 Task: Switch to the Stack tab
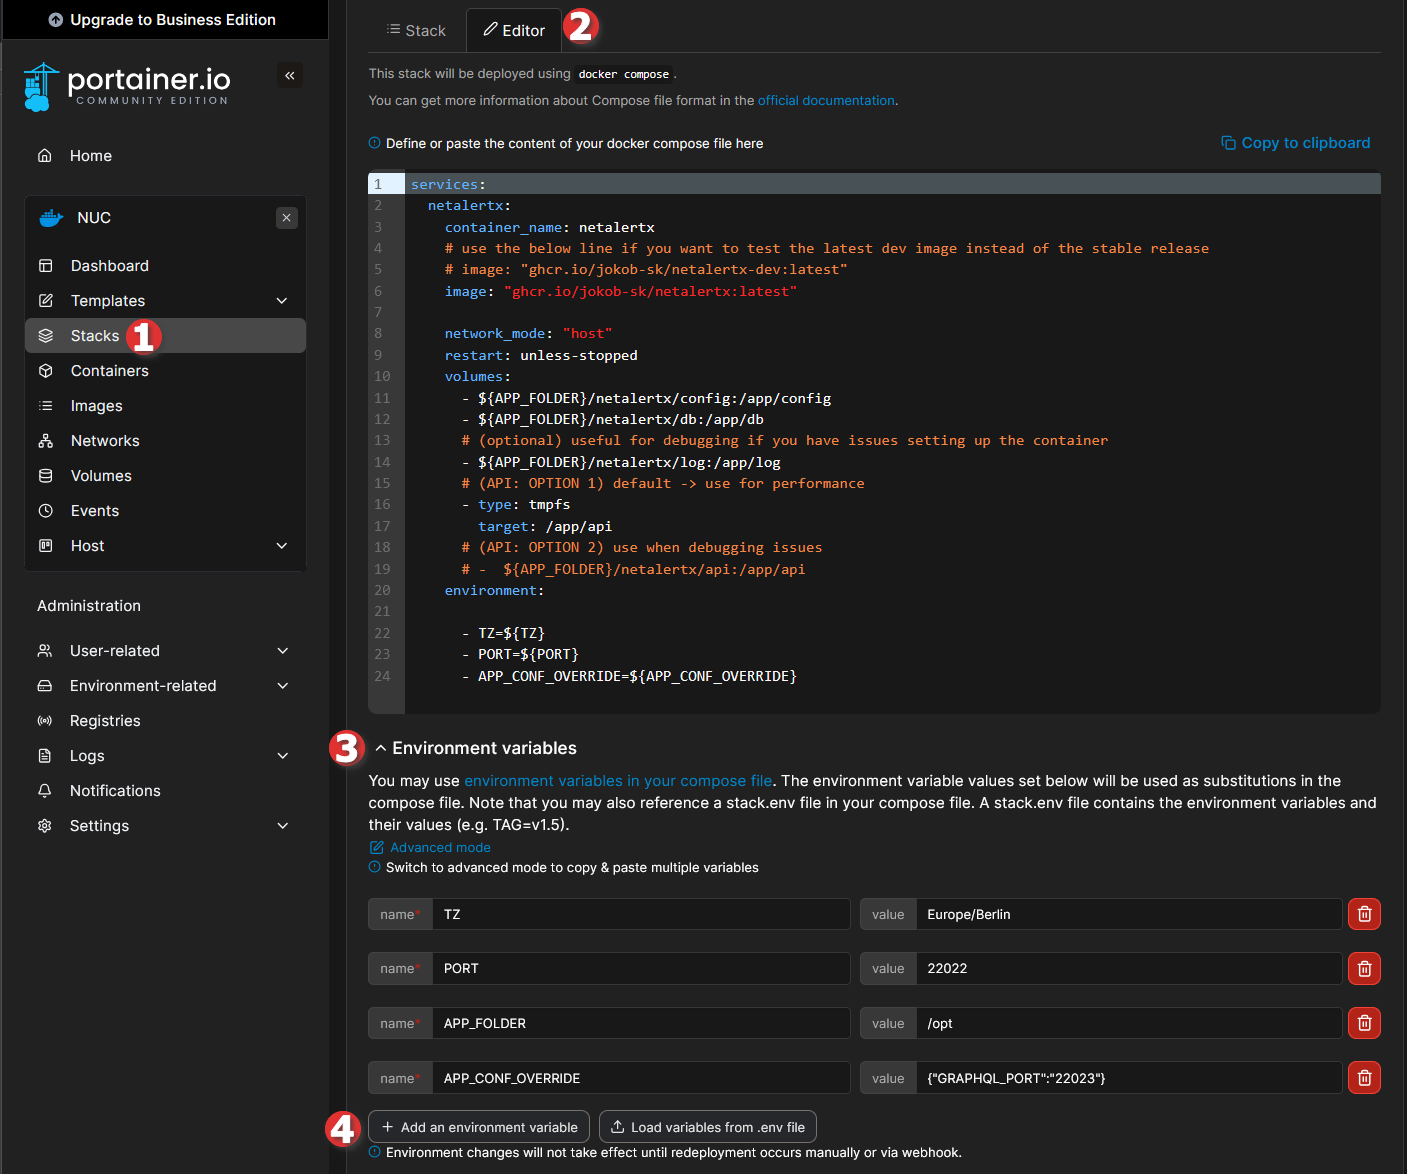tap(416, 31)
